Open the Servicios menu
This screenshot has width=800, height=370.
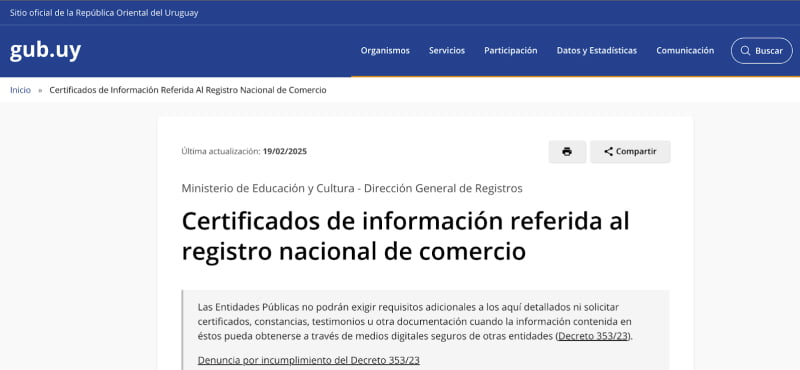pyautogui.click(x=447, y=51)
